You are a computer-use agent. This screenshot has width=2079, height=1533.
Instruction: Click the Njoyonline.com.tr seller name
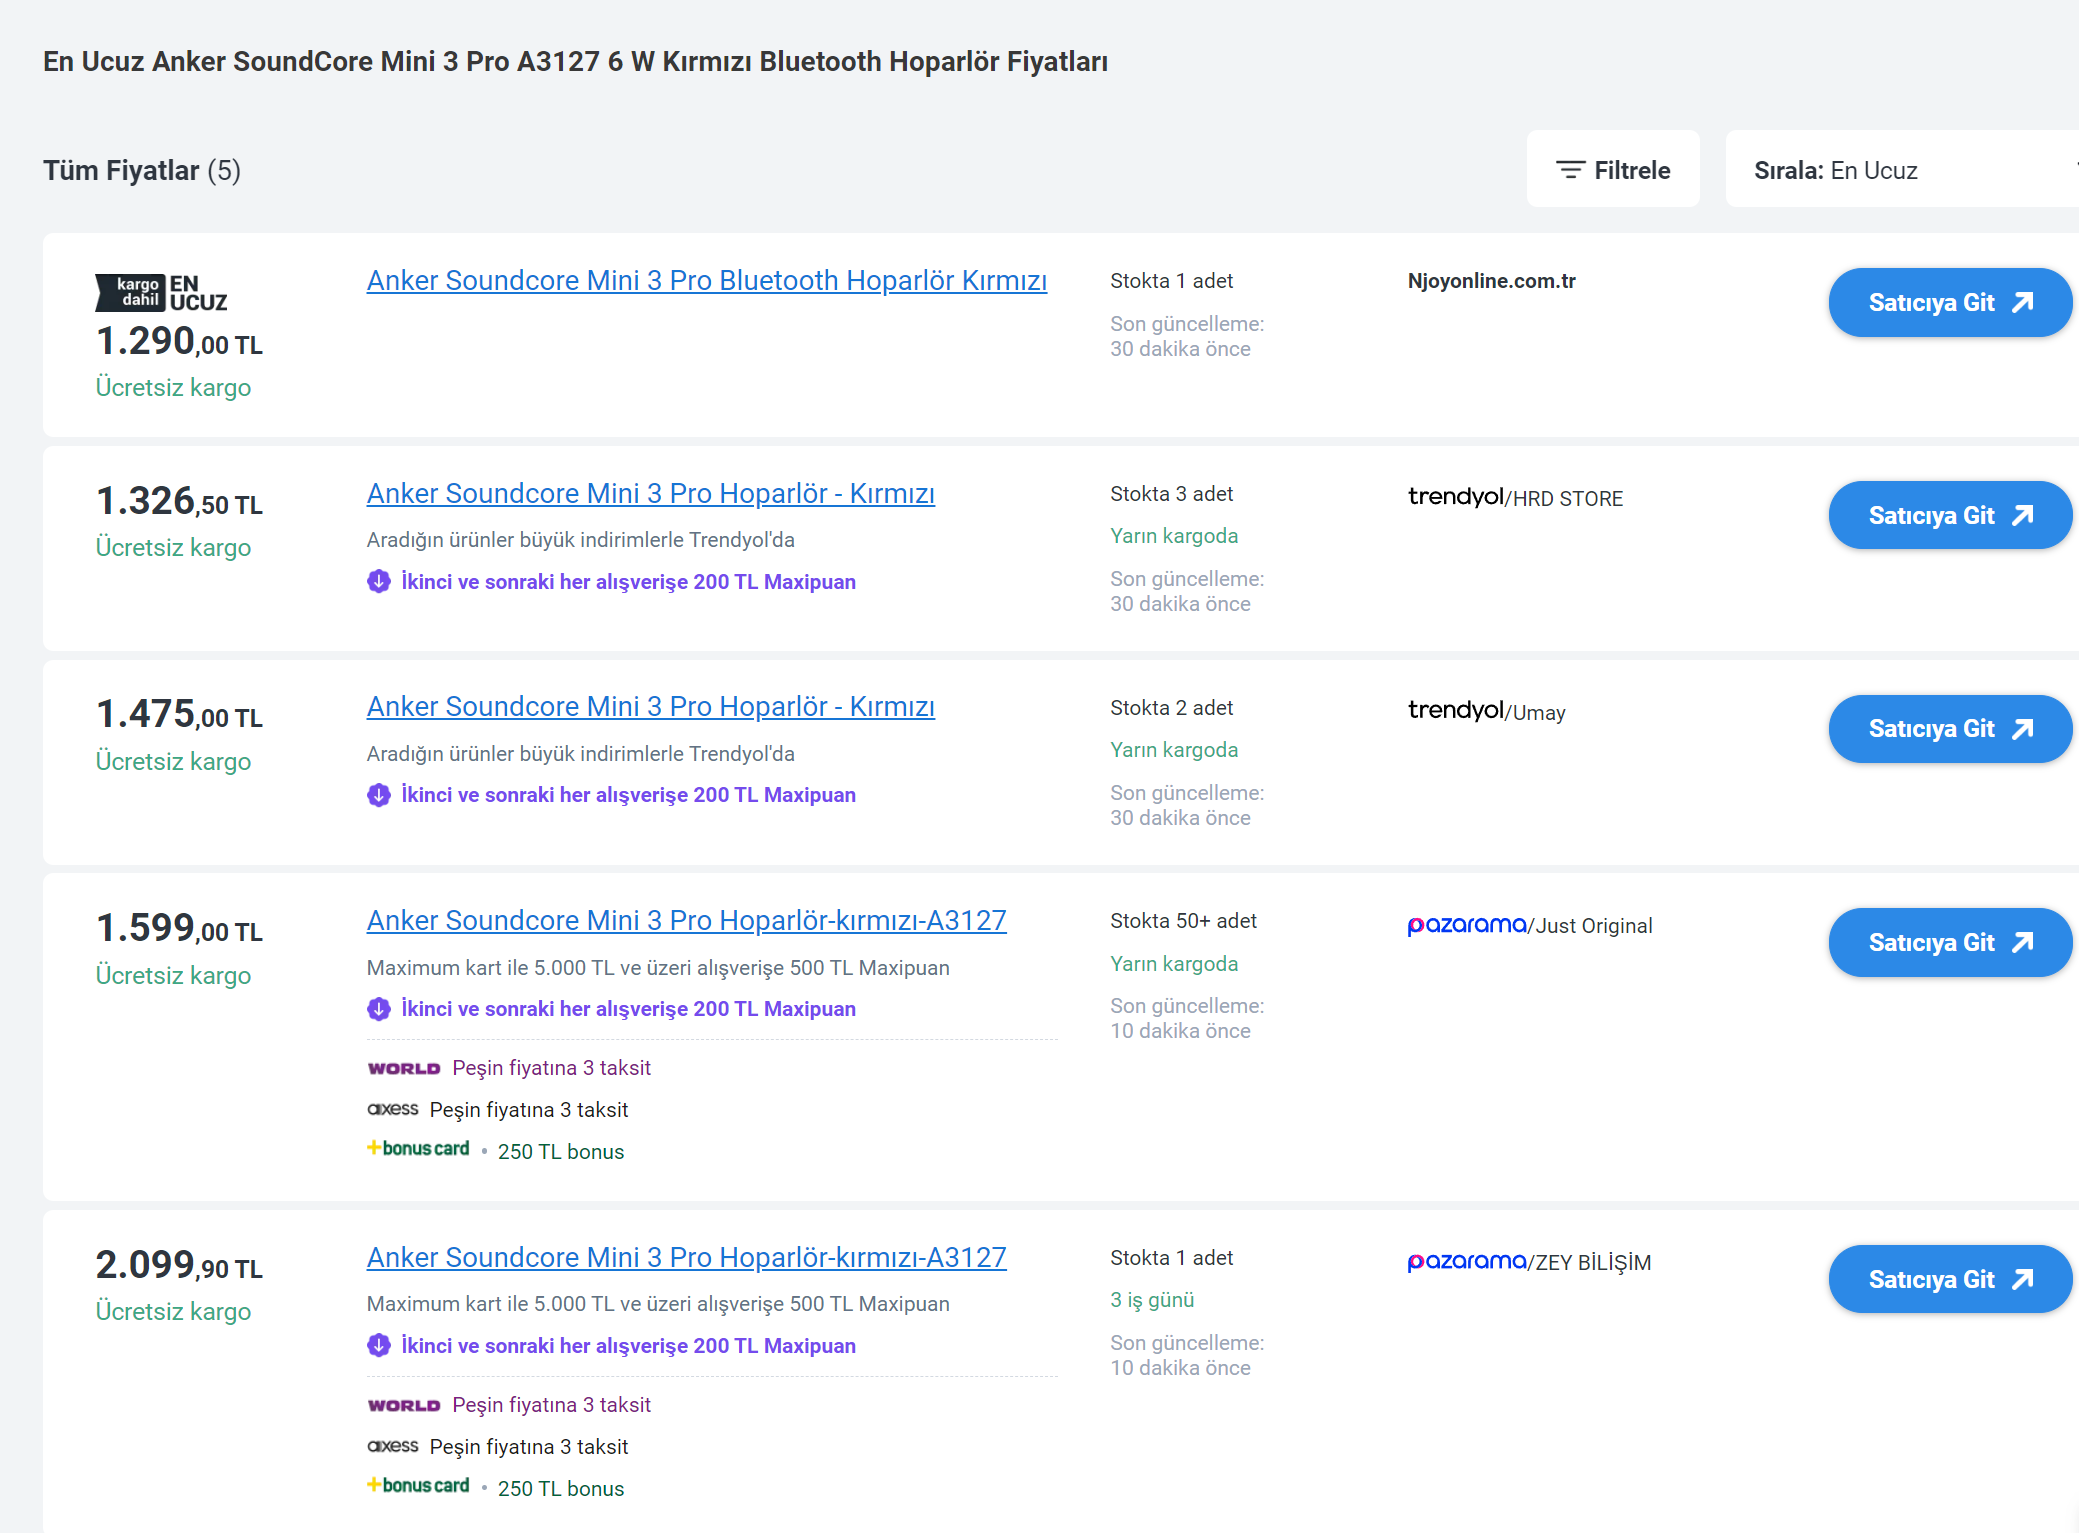(x=1492, y=281)
